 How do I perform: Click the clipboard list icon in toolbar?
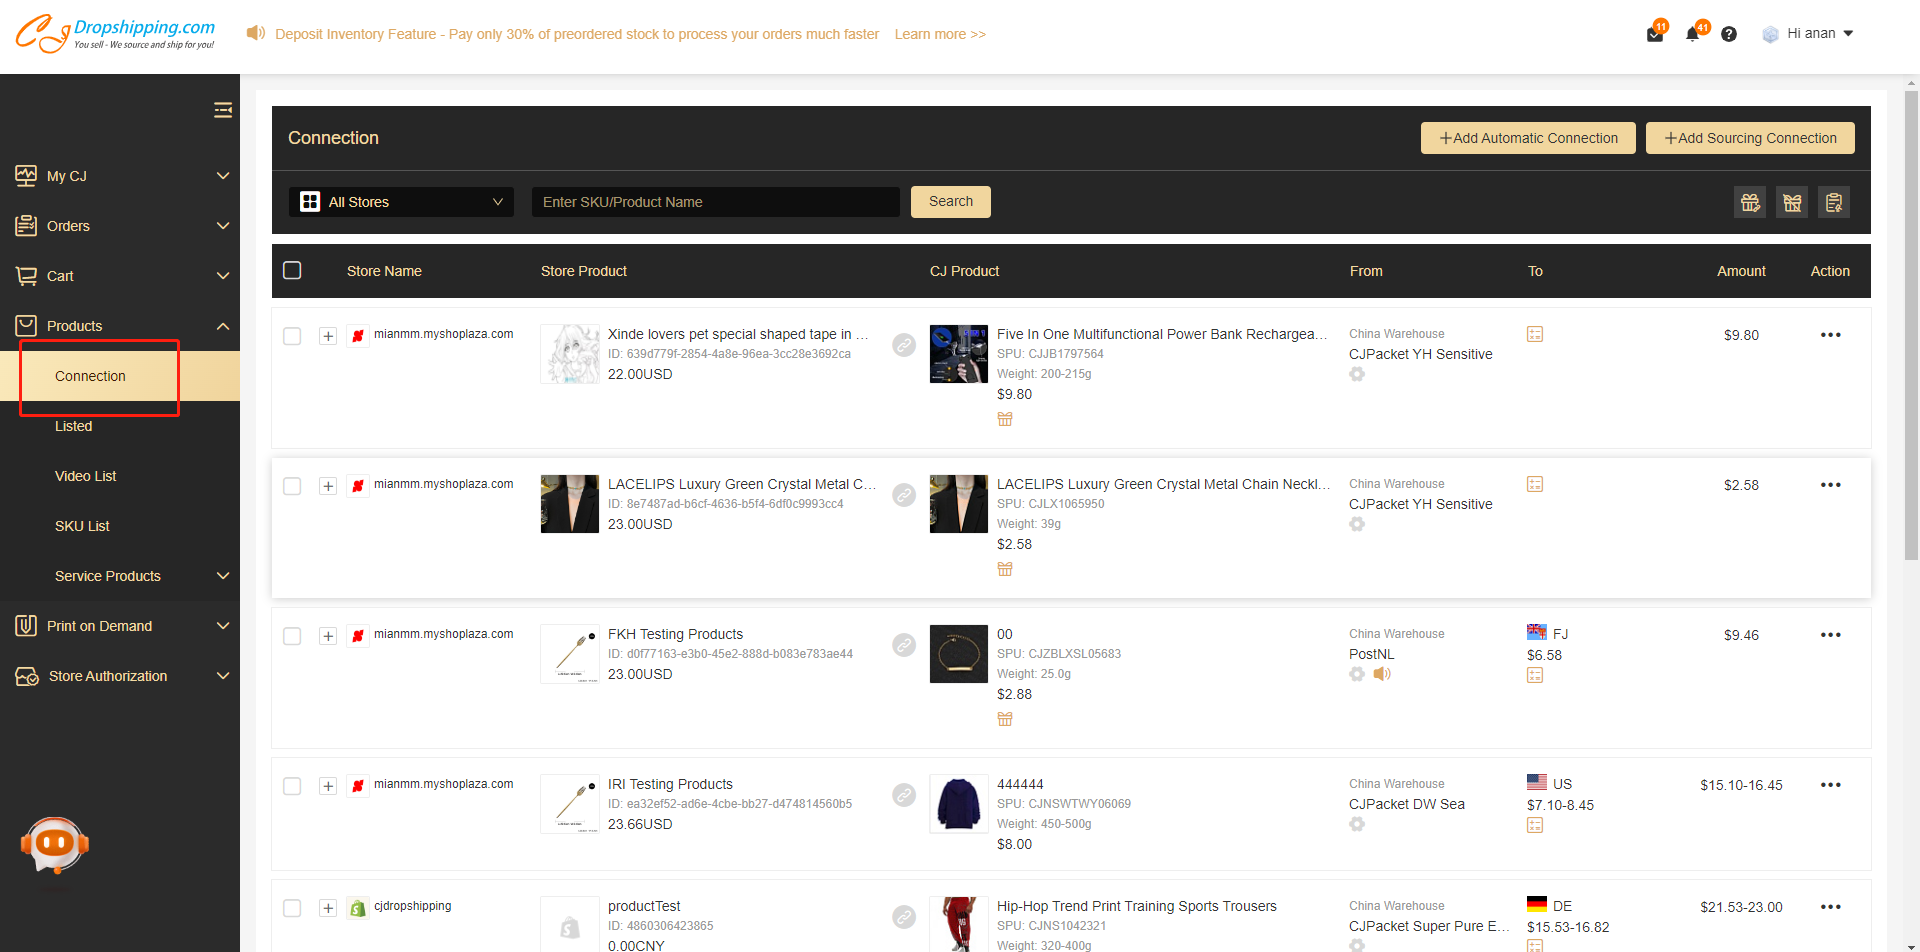(x=1834, y=202)
